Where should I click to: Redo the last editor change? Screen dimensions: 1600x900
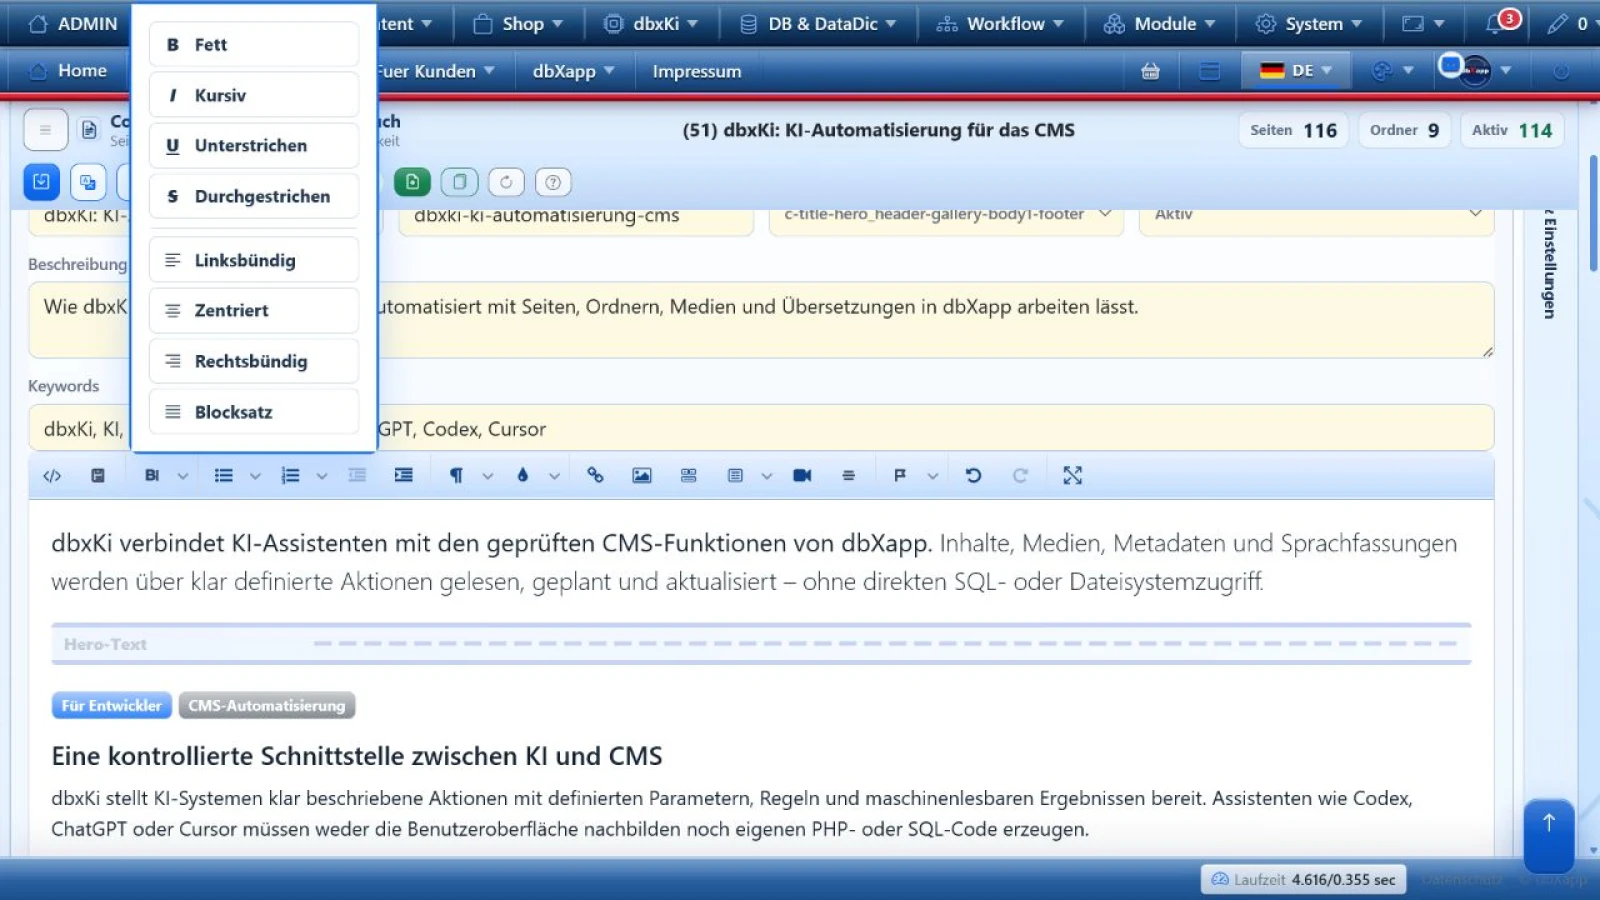coord(1020,476)
